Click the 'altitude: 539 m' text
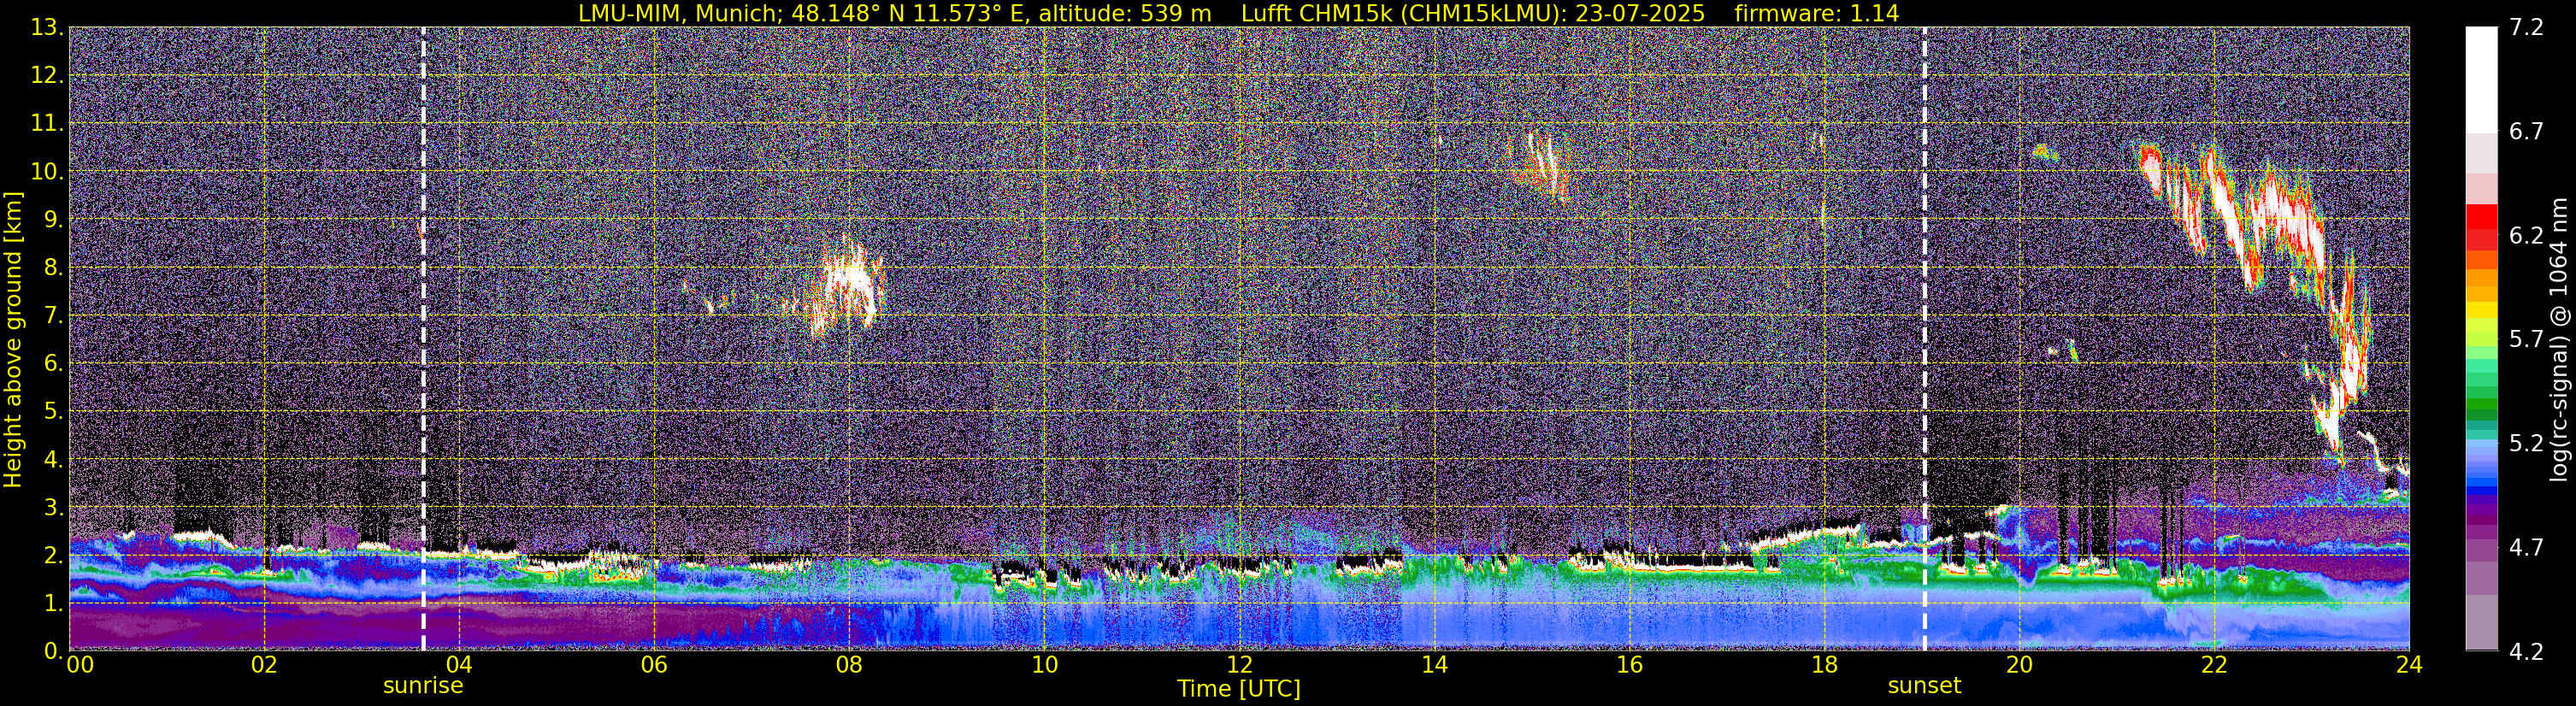The image size is (2576, 706). [x=1124, y=13]
